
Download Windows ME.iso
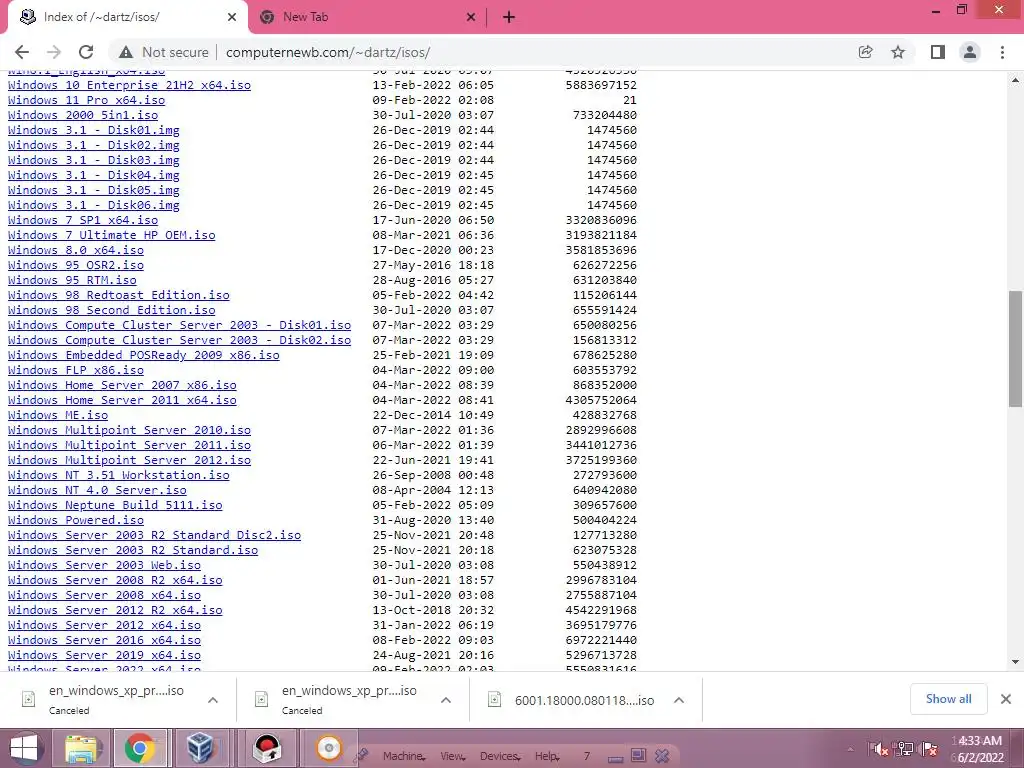[x=58, y=415]
